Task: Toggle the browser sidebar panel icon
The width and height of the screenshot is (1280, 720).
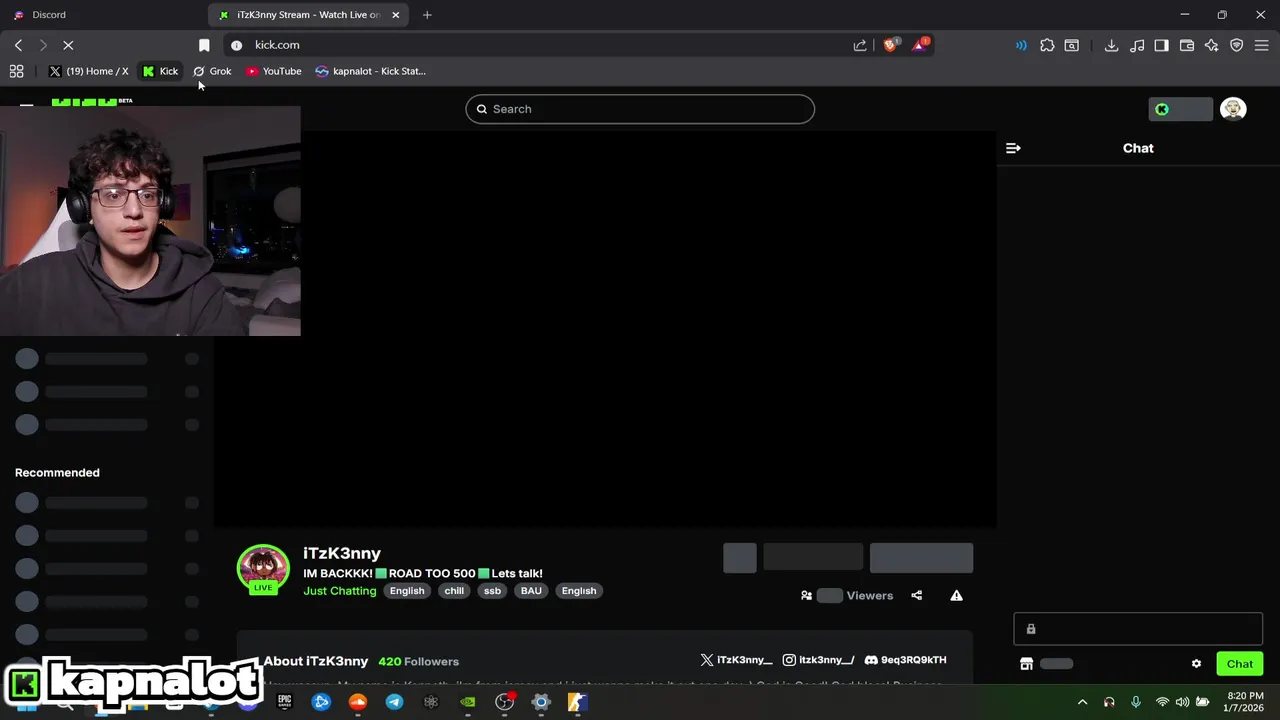Action: pos(1162,45)
